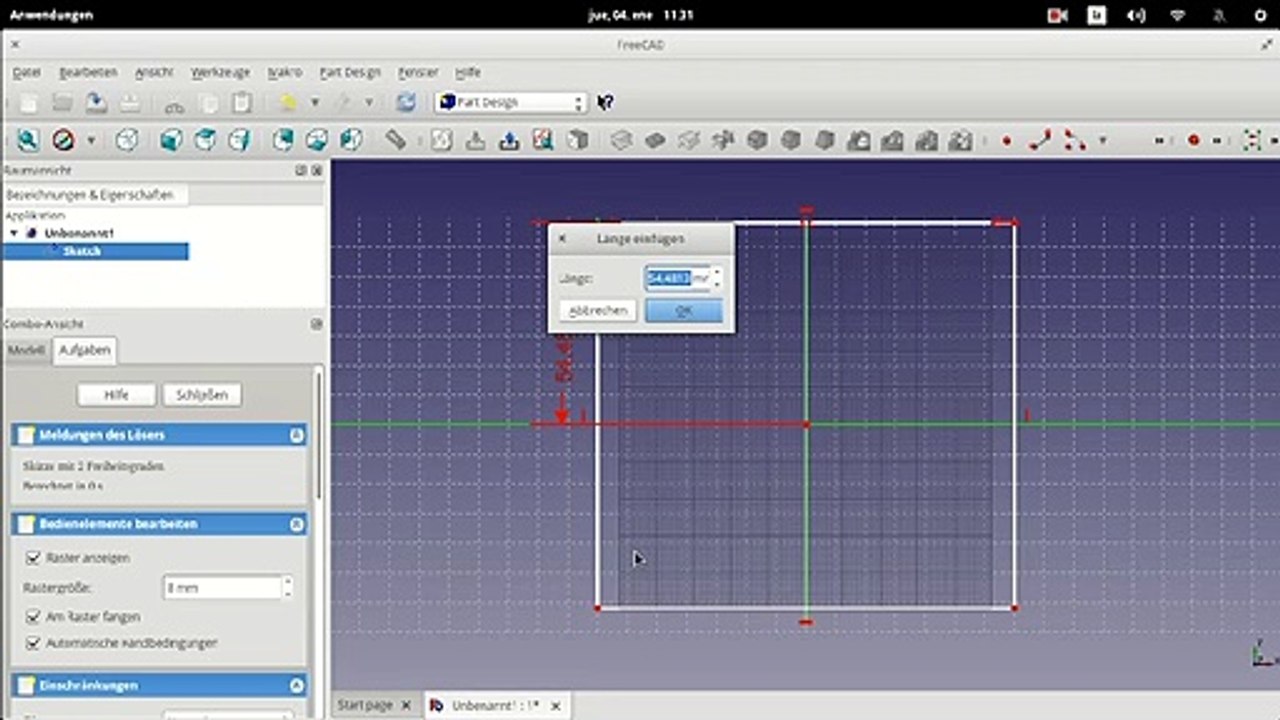This screenshot has width=1280, height=720.
Task: Close the Unbenannt document tab
Action: pyautogui.click(x=555, y=705)
